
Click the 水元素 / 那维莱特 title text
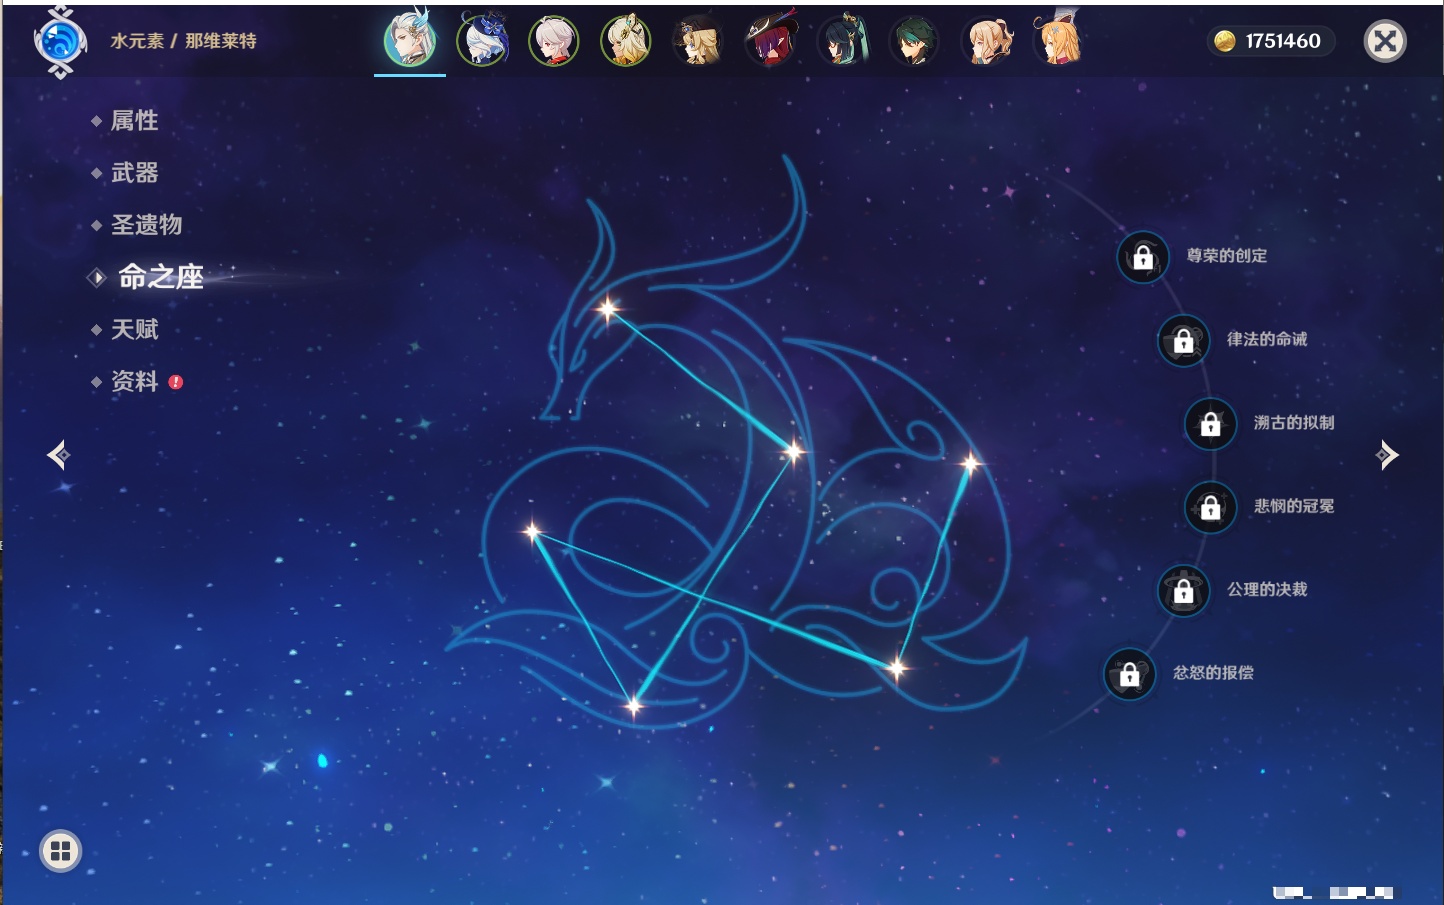tap(183, 41)
